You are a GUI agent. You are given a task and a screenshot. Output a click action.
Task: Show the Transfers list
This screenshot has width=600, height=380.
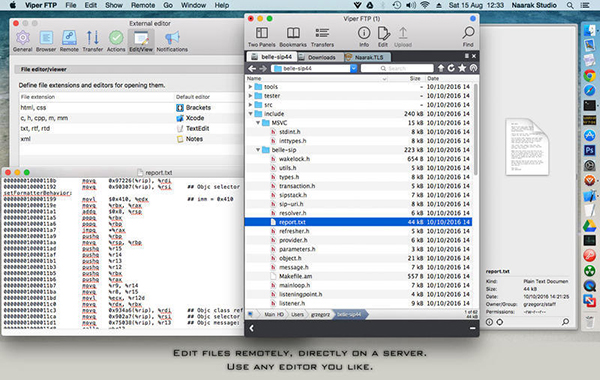322,37
